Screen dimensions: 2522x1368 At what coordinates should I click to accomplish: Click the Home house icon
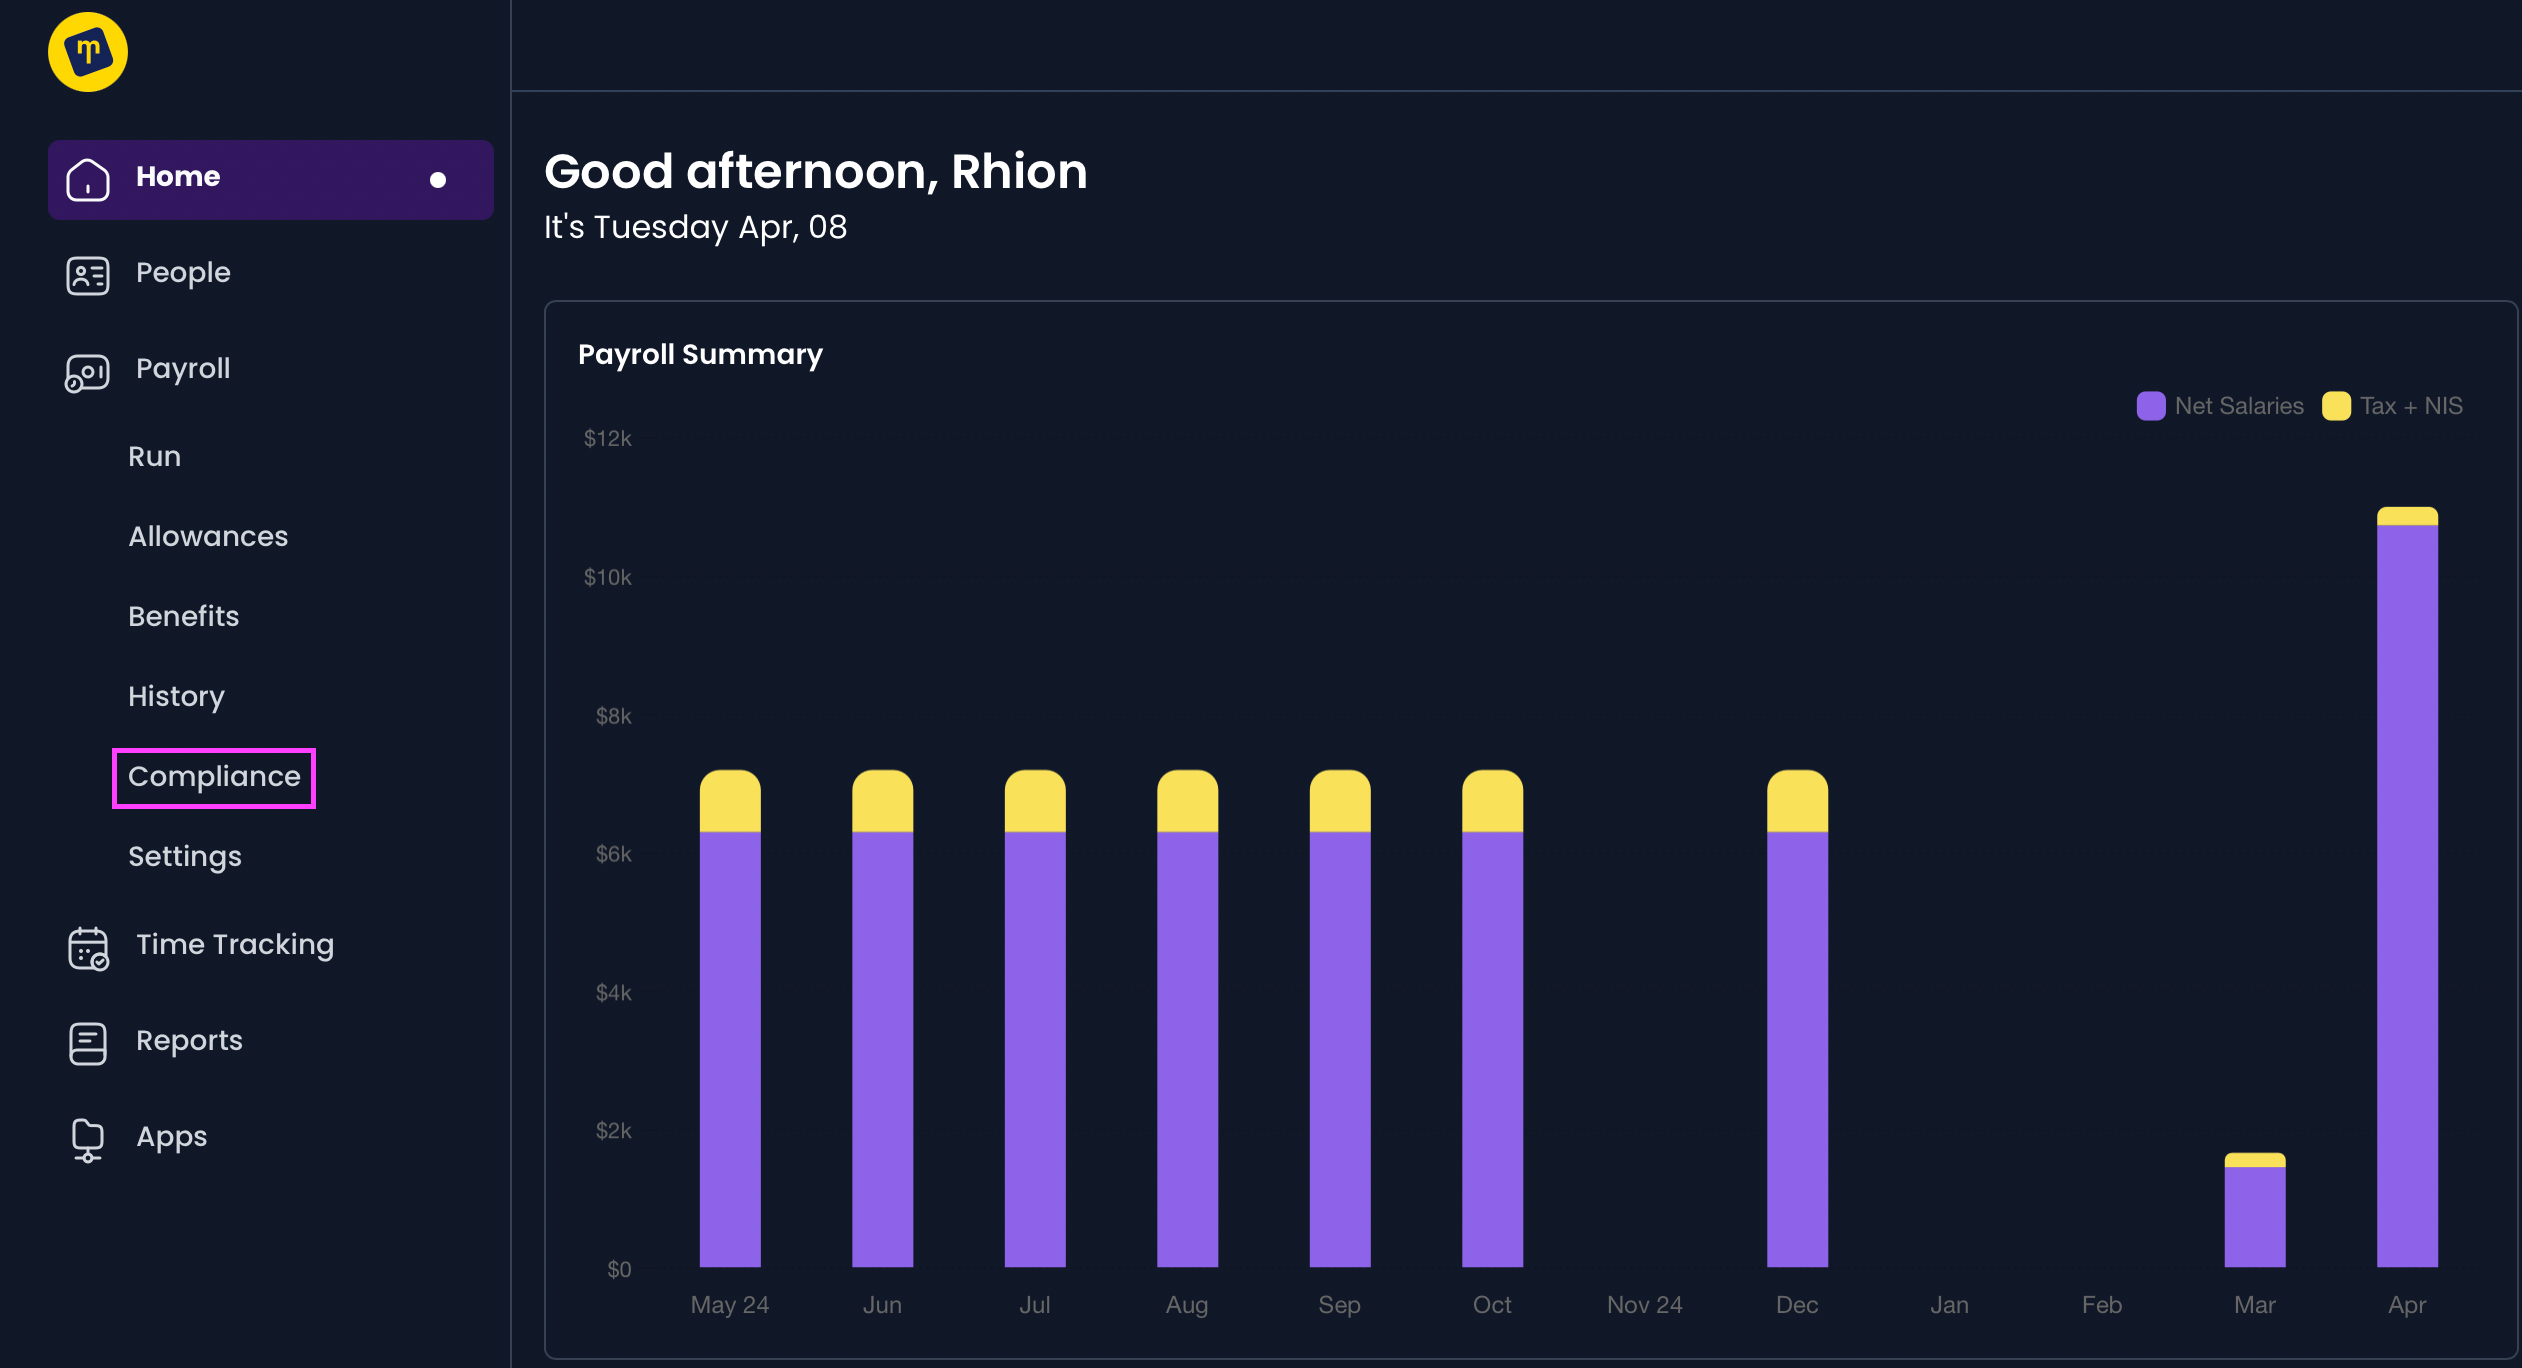pos(88,179)
